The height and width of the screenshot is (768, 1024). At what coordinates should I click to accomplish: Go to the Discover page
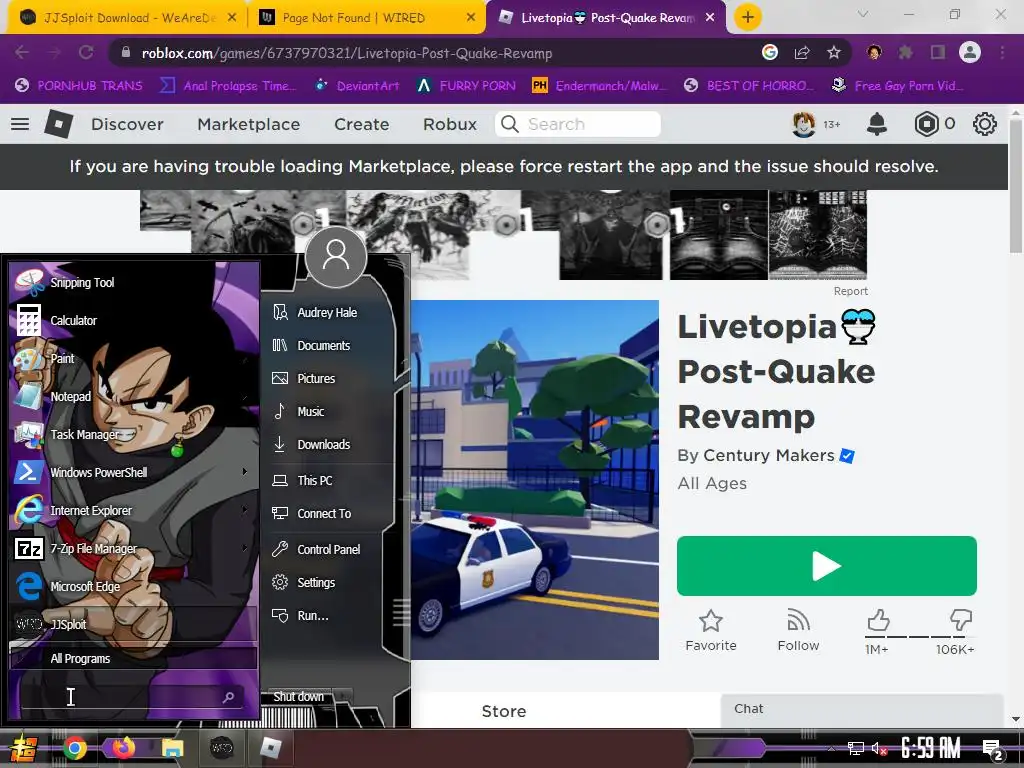coord(127,124)
